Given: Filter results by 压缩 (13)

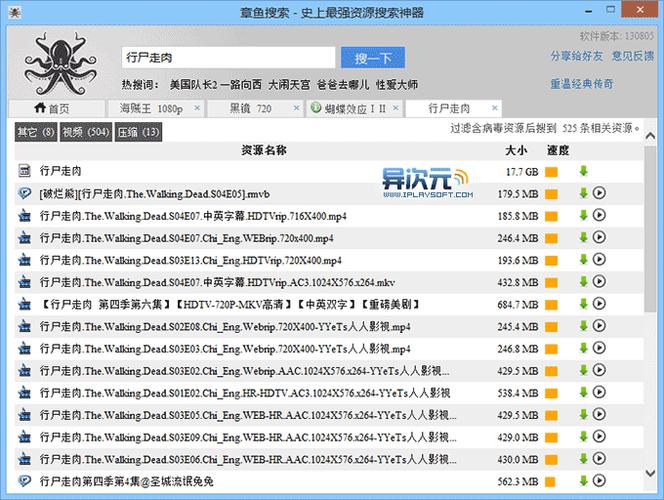Looking at the screenshot, I should (139, 132).
